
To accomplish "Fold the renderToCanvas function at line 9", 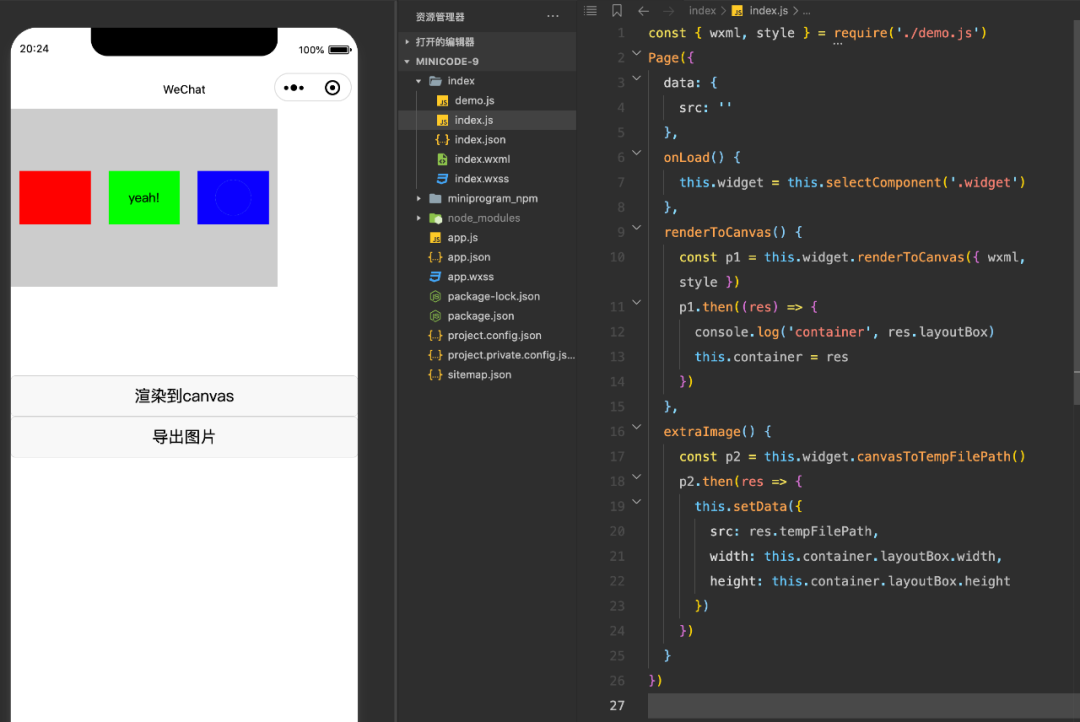I will pos(636,227).
